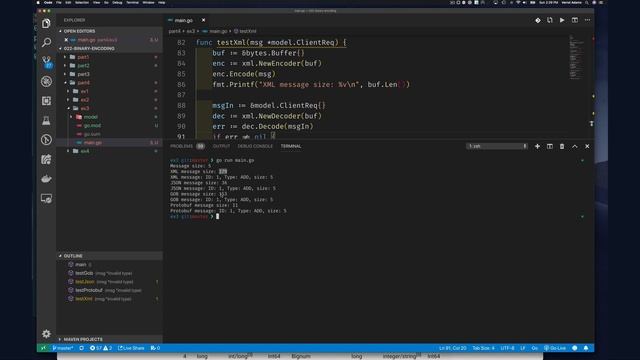
Task: Click the master branch in status bar
Action: coord(62,348)
